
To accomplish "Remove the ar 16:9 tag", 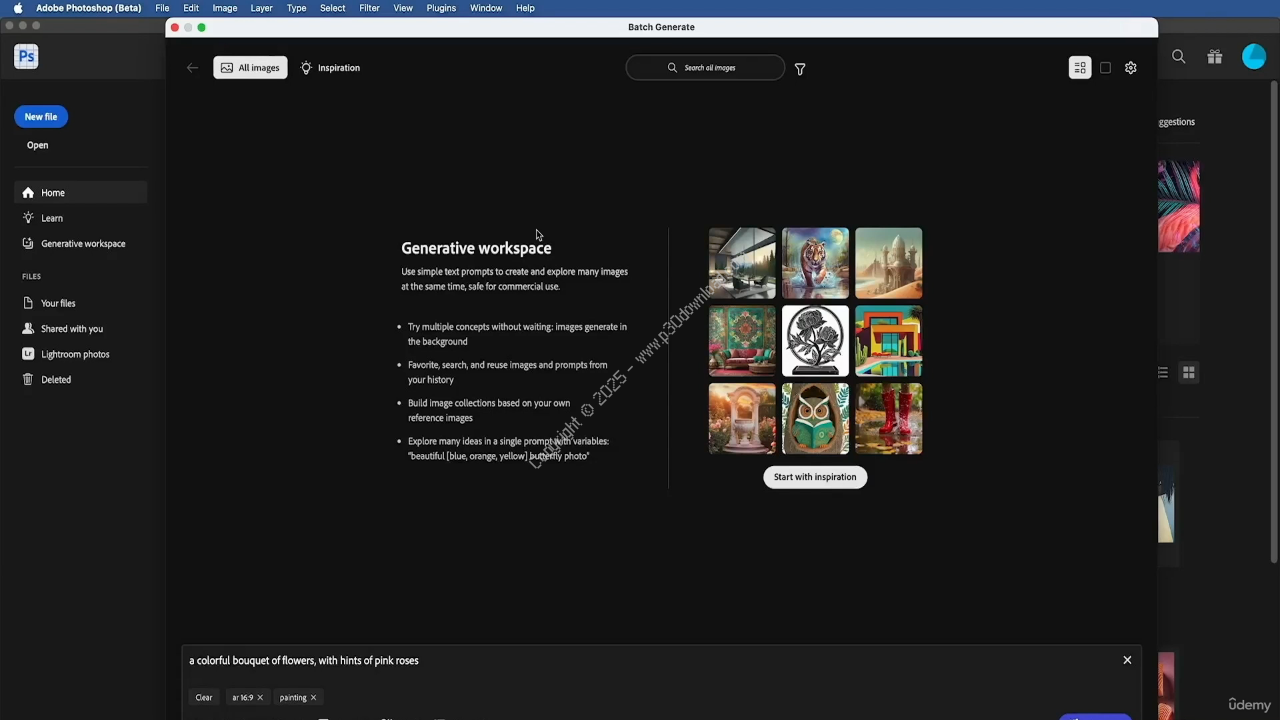I will (x=260, y=698).
